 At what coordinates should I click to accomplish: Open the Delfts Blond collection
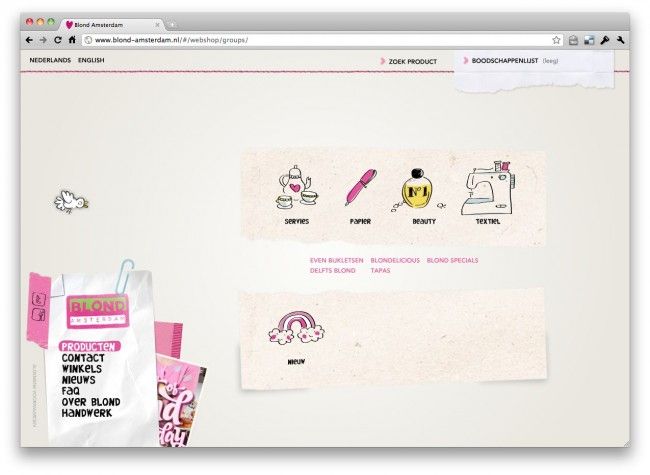(332, 270)
